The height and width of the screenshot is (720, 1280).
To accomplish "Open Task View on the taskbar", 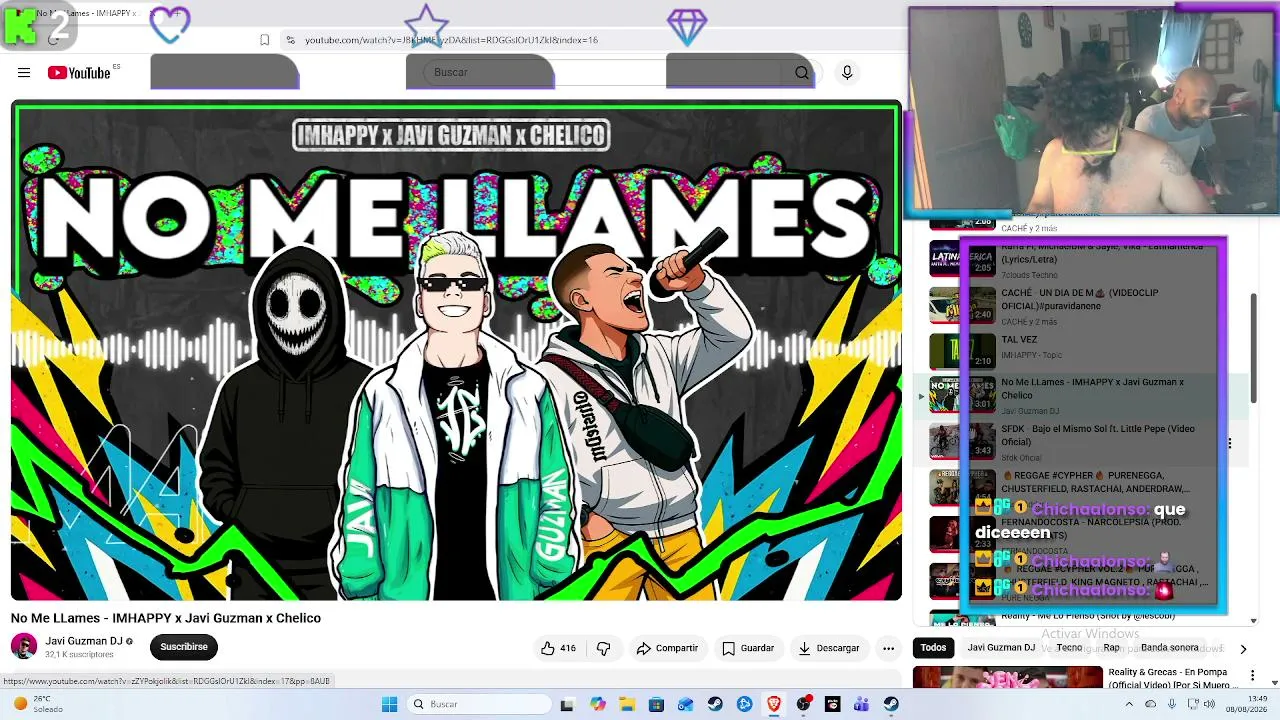I will 567,704.
